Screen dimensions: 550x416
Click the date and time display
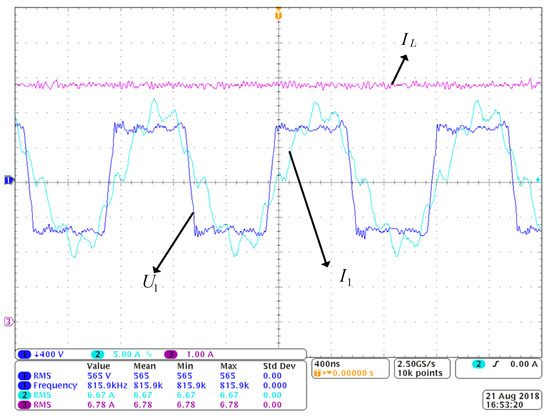[512, 400]
